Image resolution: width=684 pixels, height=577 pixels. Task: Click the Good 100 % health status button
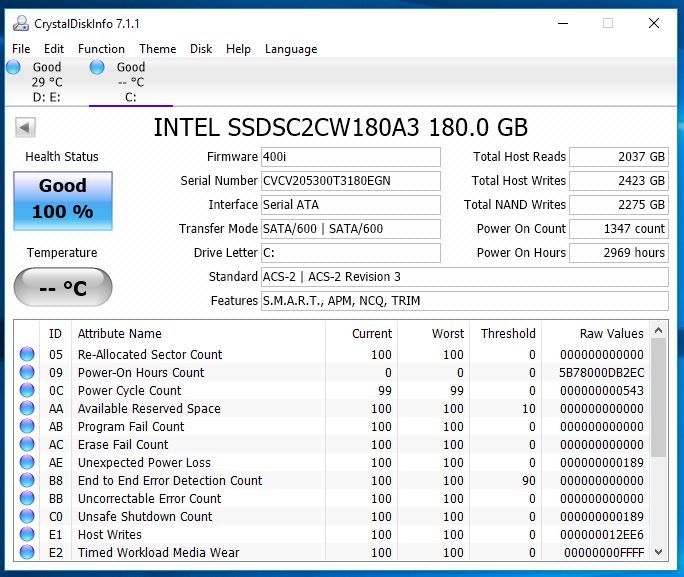(x=63, y=201)
